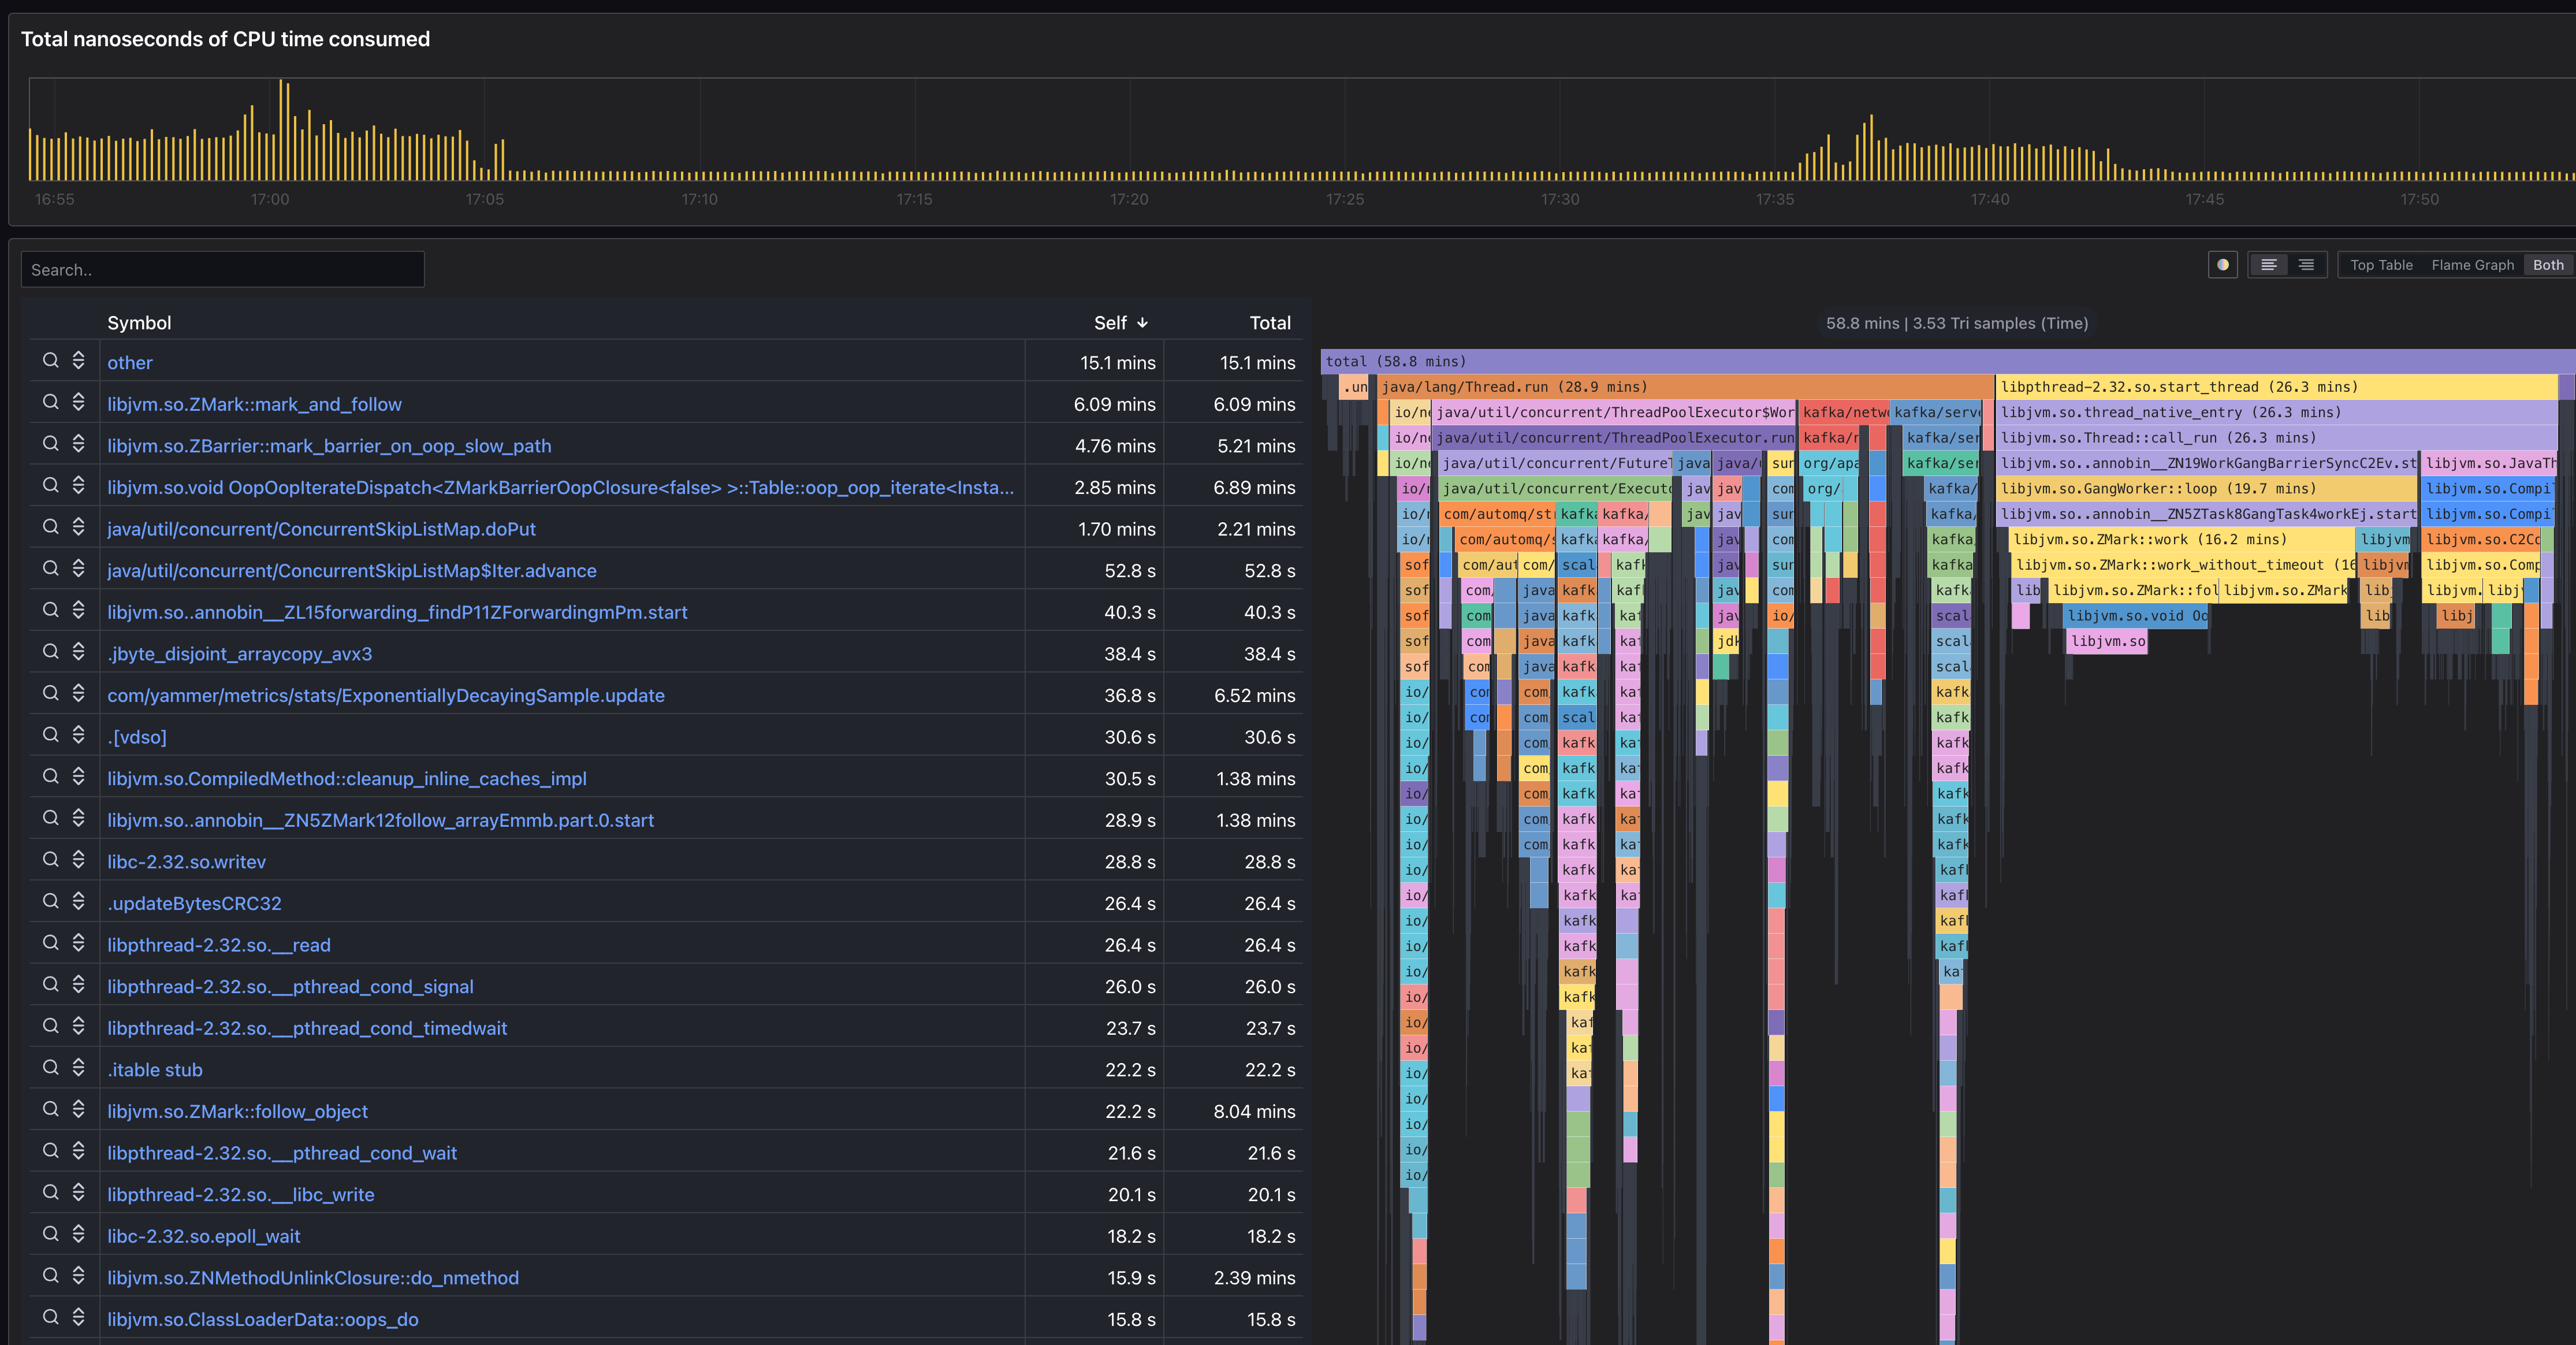Click sandwich icon for .updateBytesCRC32 row

pyautogui.click(x=78, y=901)
